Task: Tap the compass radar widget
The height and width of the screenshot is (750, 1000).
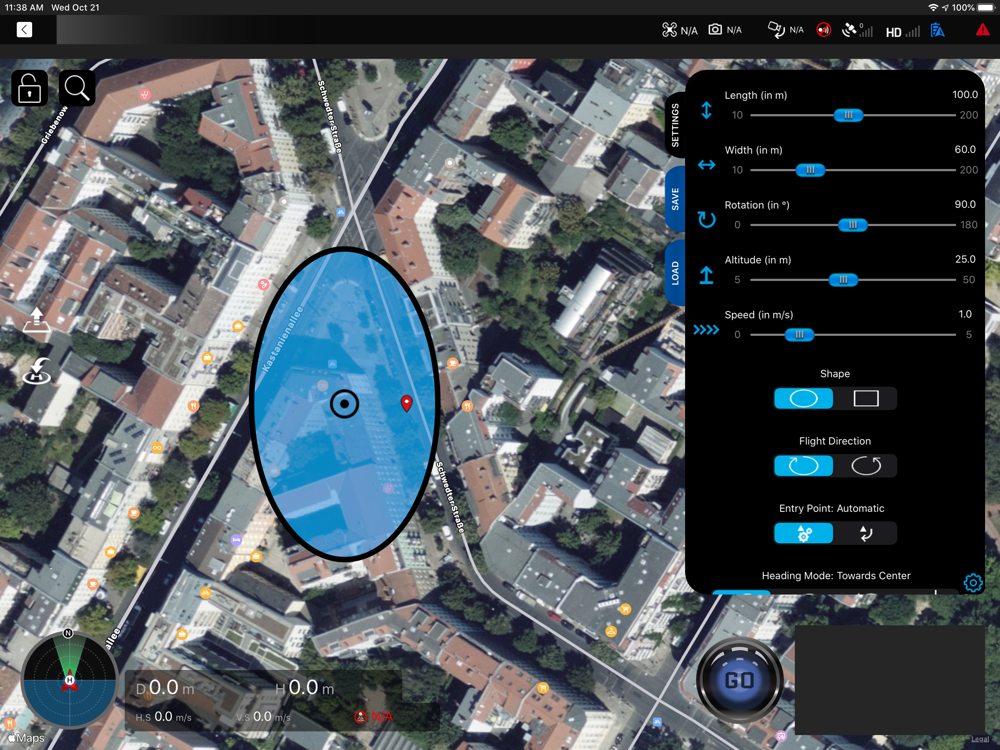Action: (69, 680)
